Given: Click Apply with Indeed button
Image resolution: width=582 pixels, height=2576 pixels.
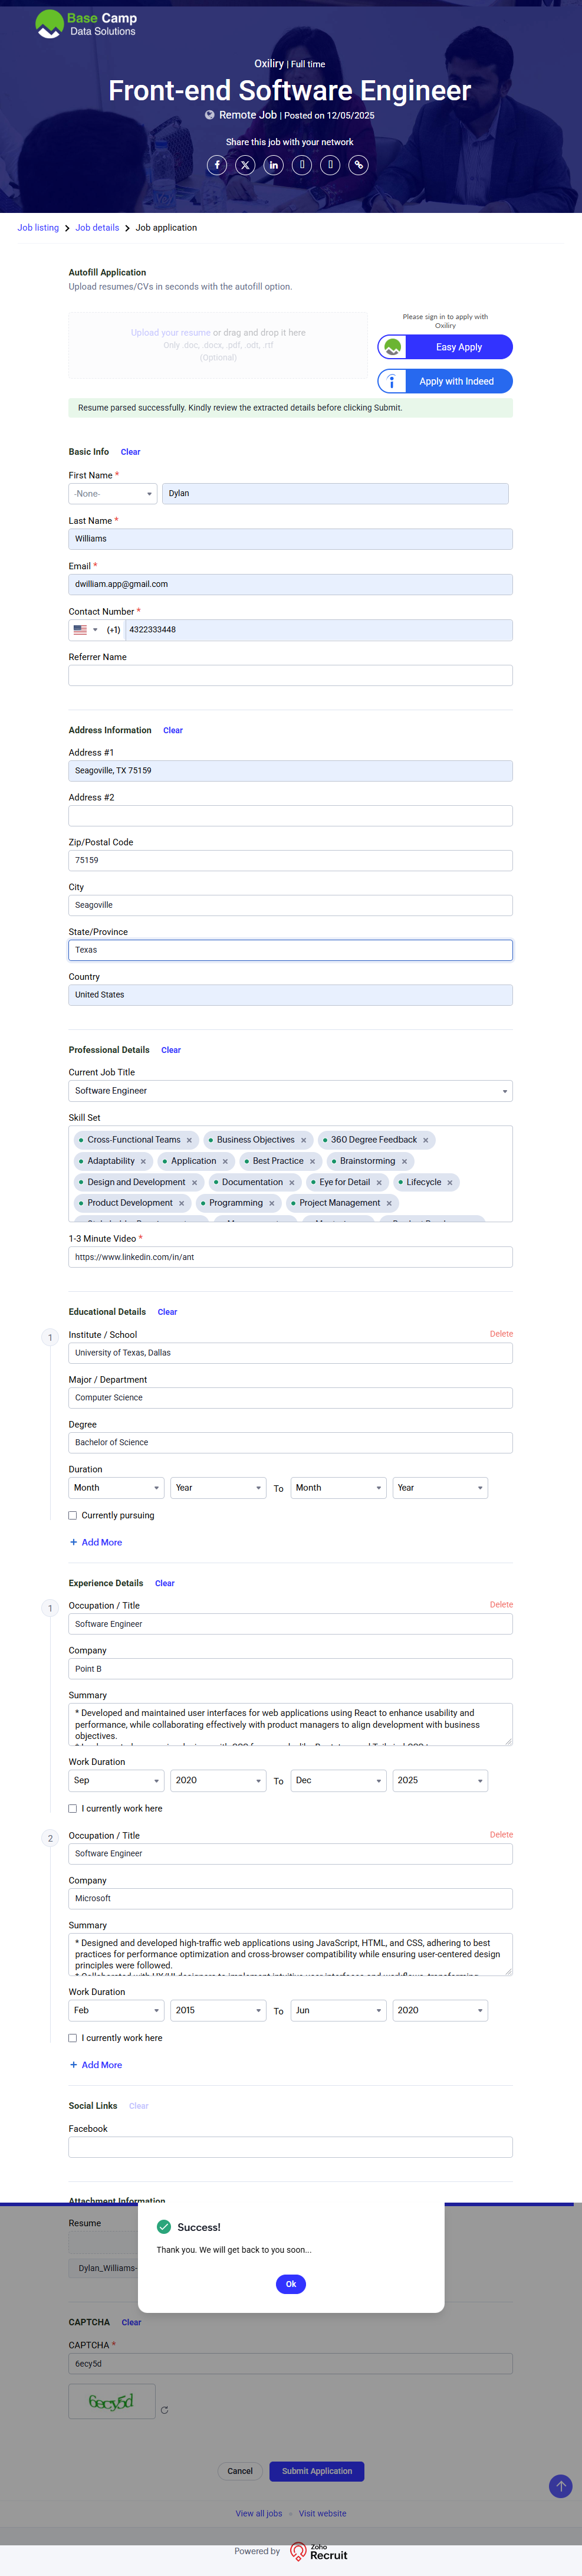Looking at the screenshot, I should (x=445, y=381).
